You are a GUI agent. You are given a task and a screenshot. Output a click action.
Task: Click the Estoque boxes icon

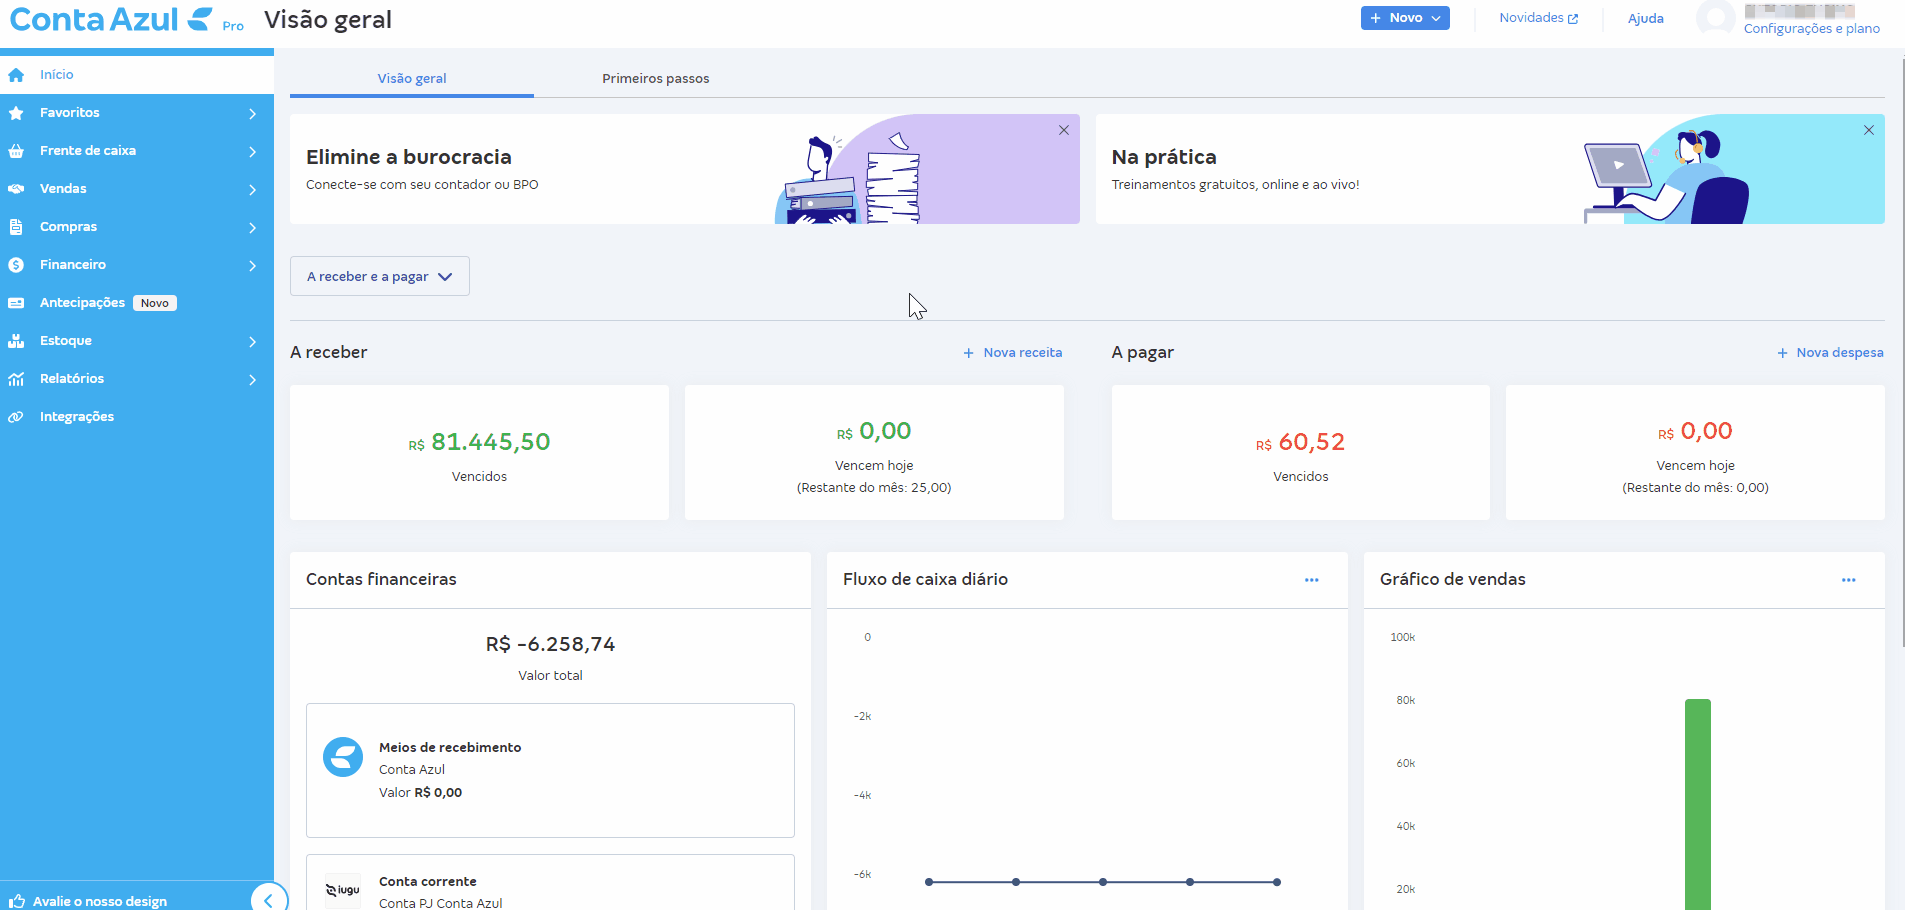(x=16, y=341)
